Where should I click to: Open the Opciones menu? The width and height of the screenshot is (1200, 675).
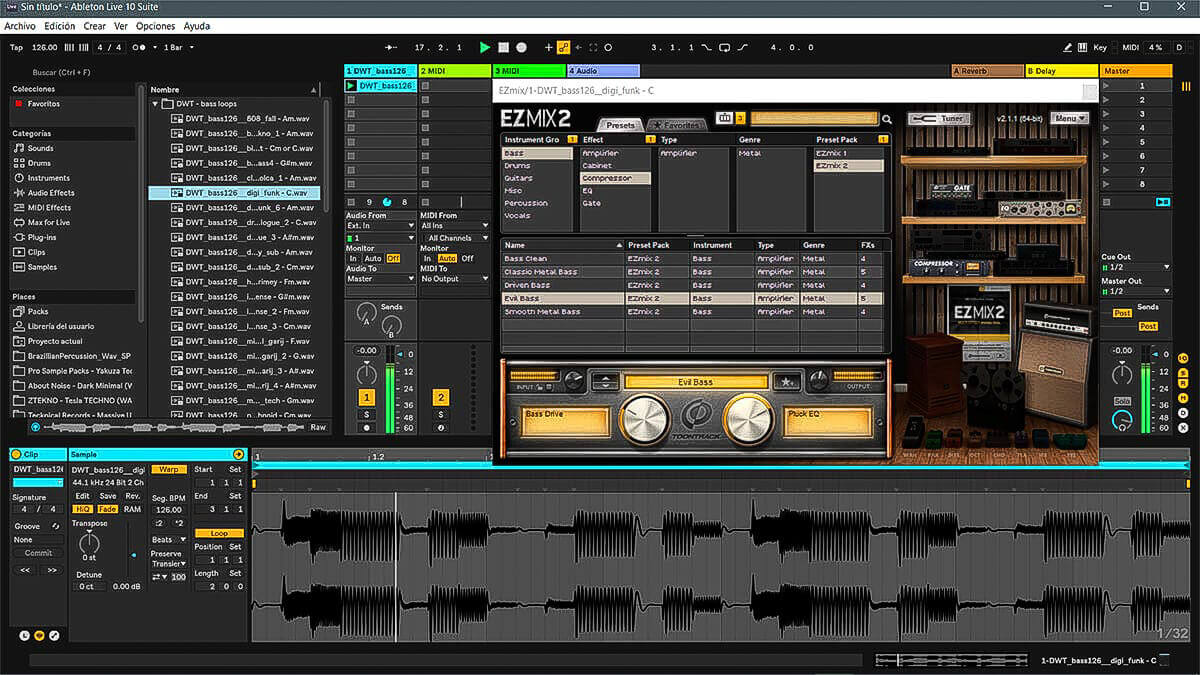(155, 26)
